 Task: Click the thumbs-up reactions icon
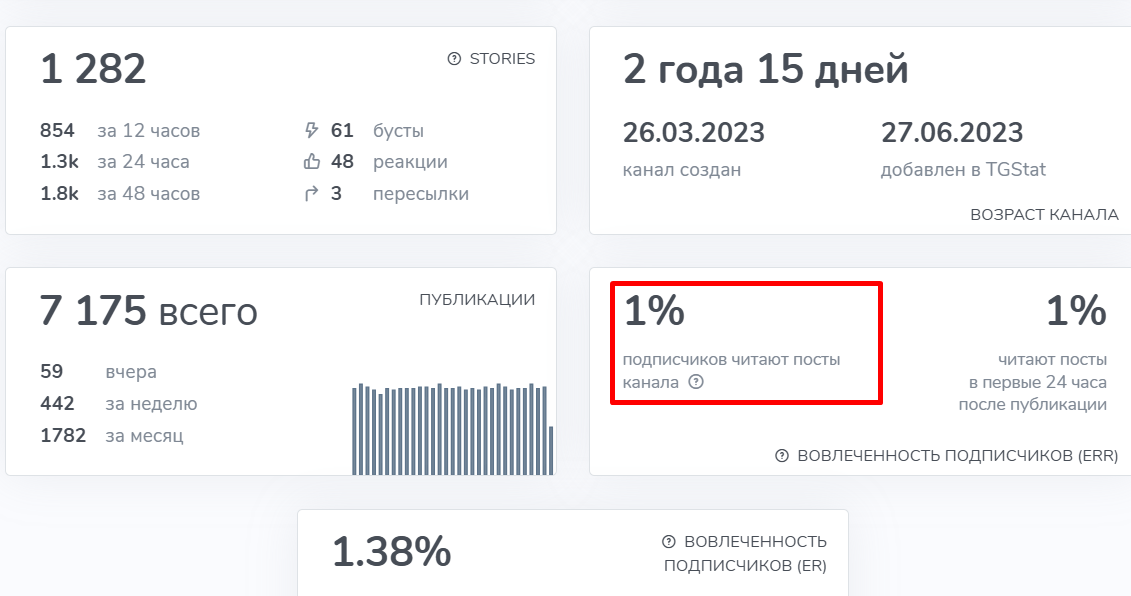point(311,162)
